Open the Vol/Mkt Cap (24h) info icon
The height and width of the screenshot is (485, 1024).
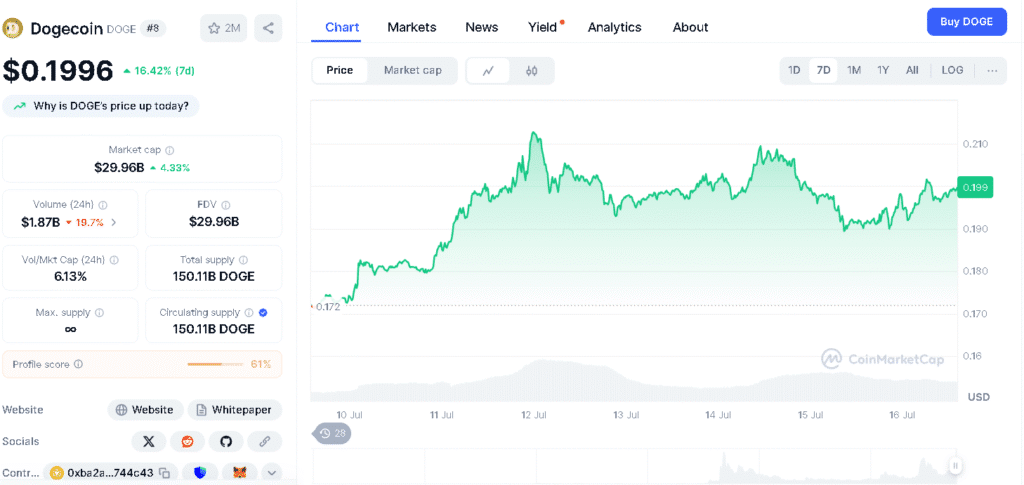coord(114,260)
